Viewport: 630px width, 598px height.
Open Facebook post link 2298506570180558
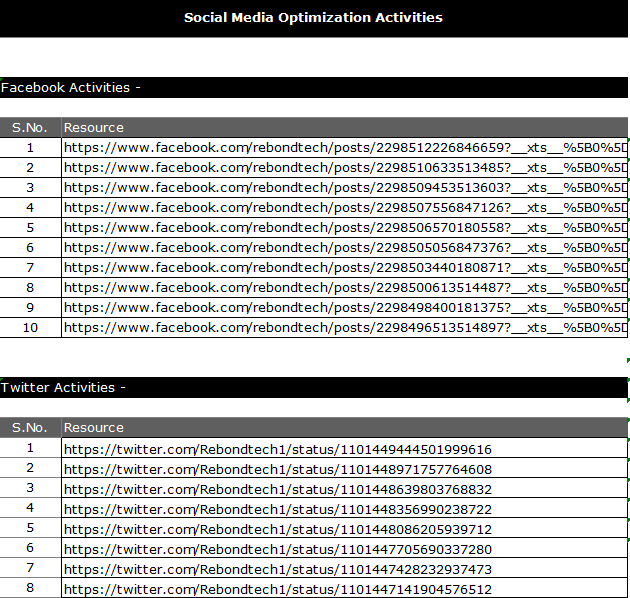pyautogui.click(x=345, y=228)
